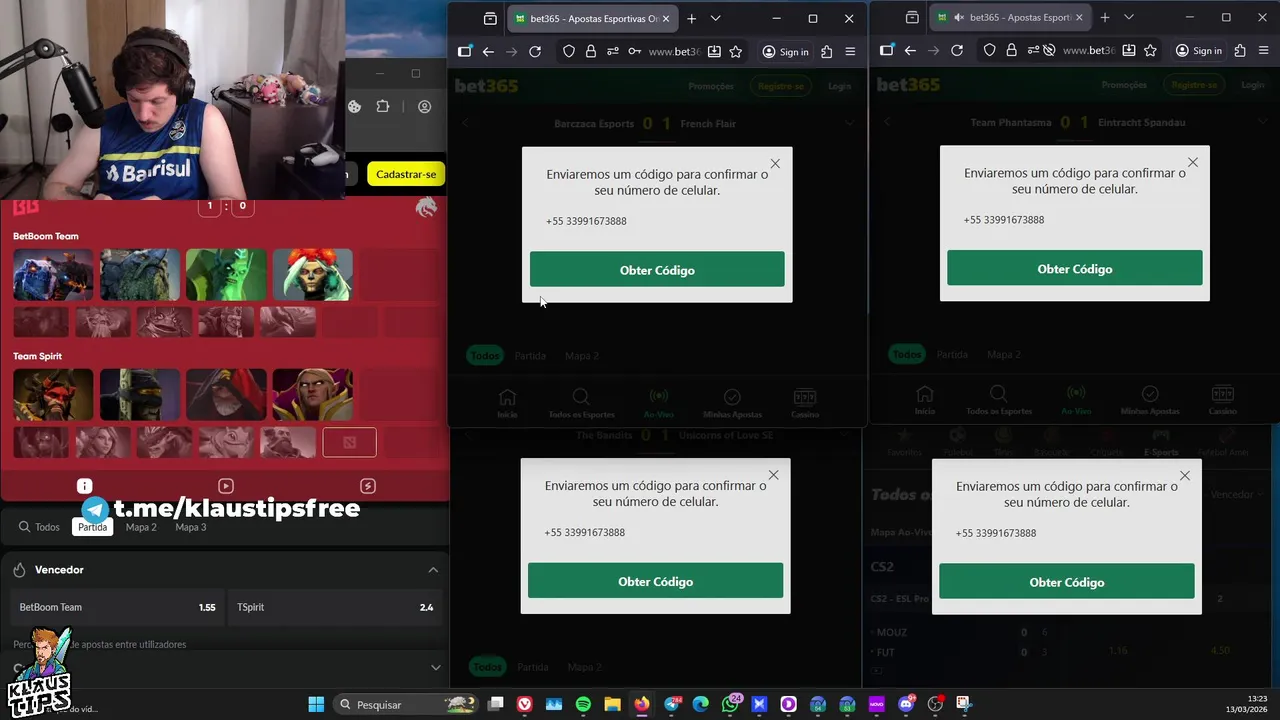Go back in Team Phantasma Firefox window
Image resolution: width=1280 pixels, height=720 pixels.
[910, 50]
